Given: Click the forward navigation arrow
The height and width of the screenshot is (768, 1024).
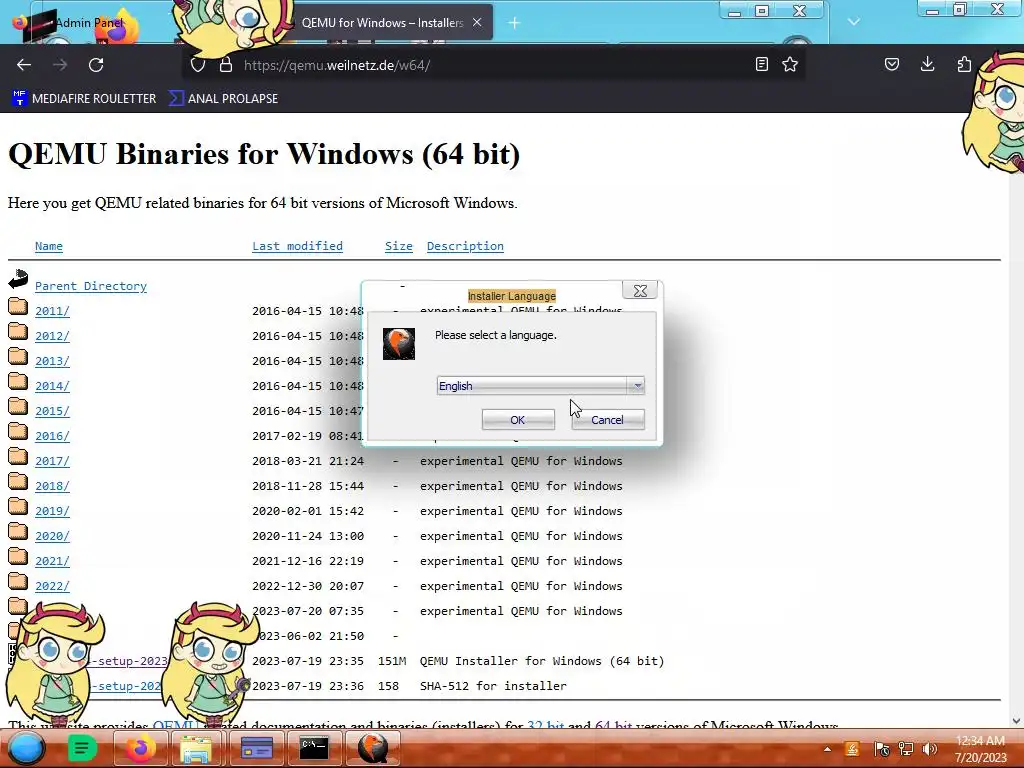Looking at the screenshot, I should click(60, 65).
